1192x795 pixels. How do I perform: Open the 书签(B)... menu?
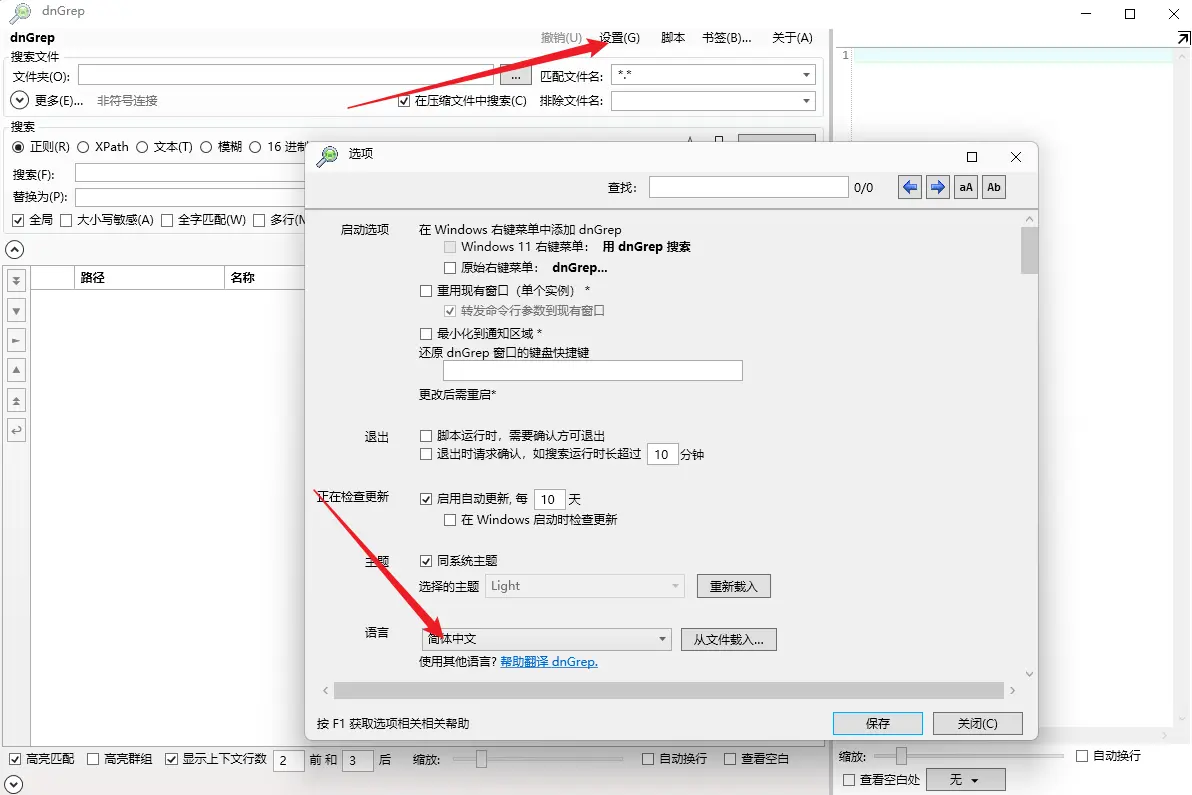[x=726, y=37]
